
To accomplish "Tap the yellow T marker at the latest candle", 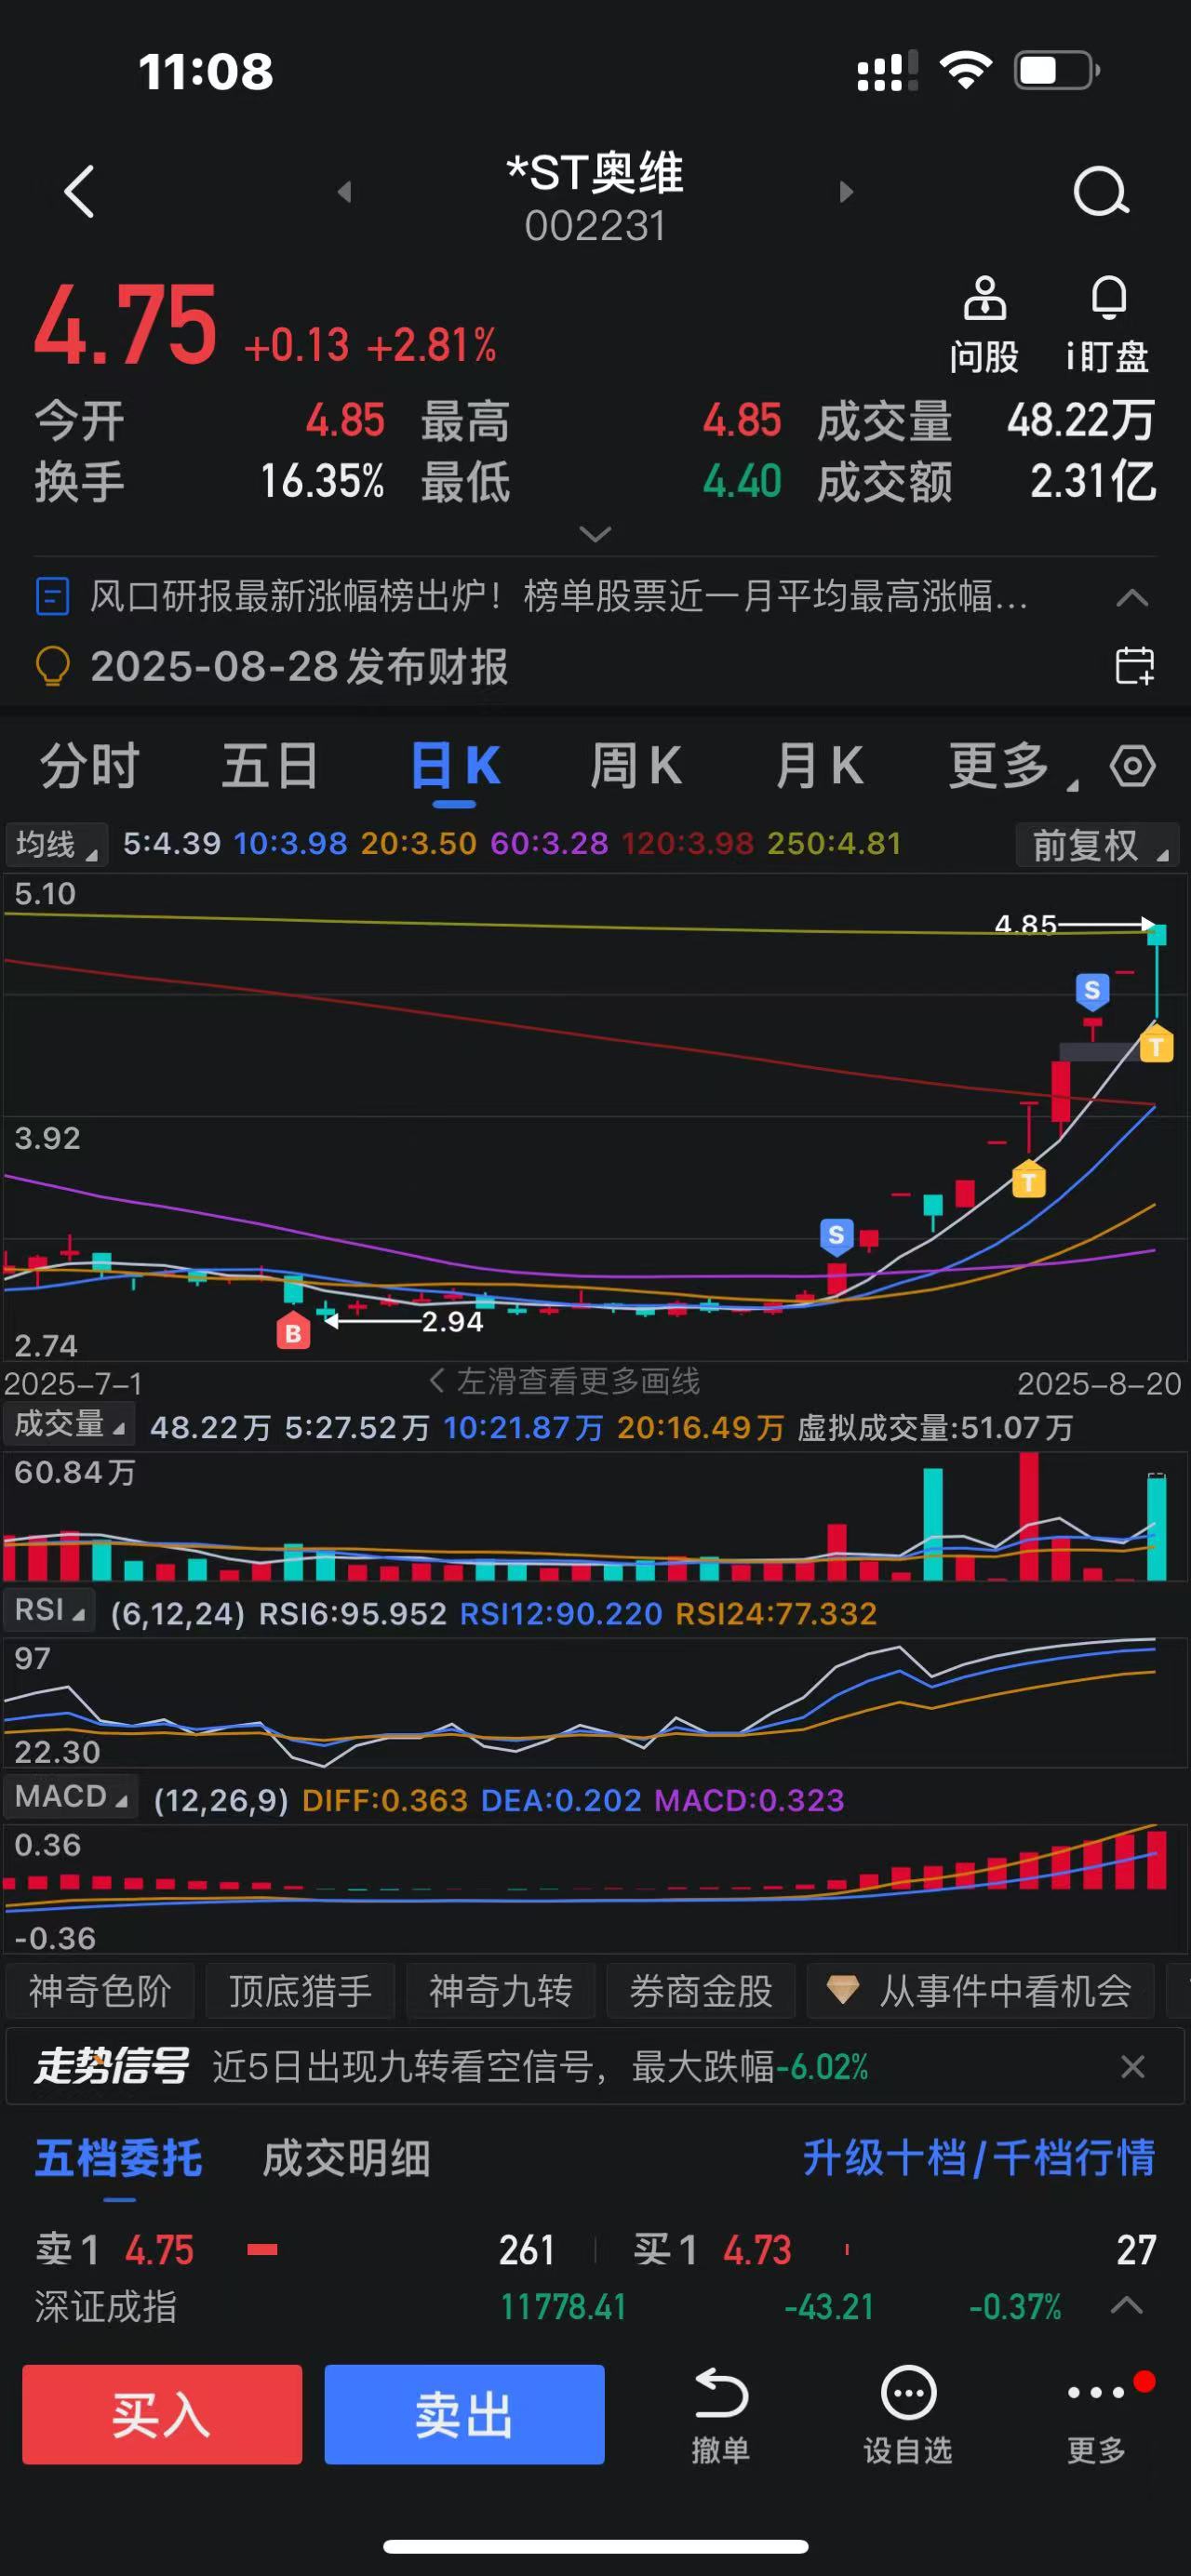I will (1156, 1045).
